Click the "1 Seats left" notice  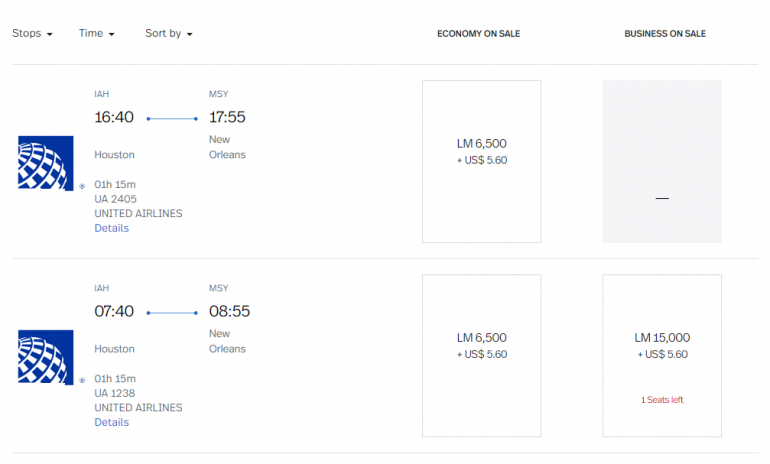pyautogui.click(x=662, y=400)
